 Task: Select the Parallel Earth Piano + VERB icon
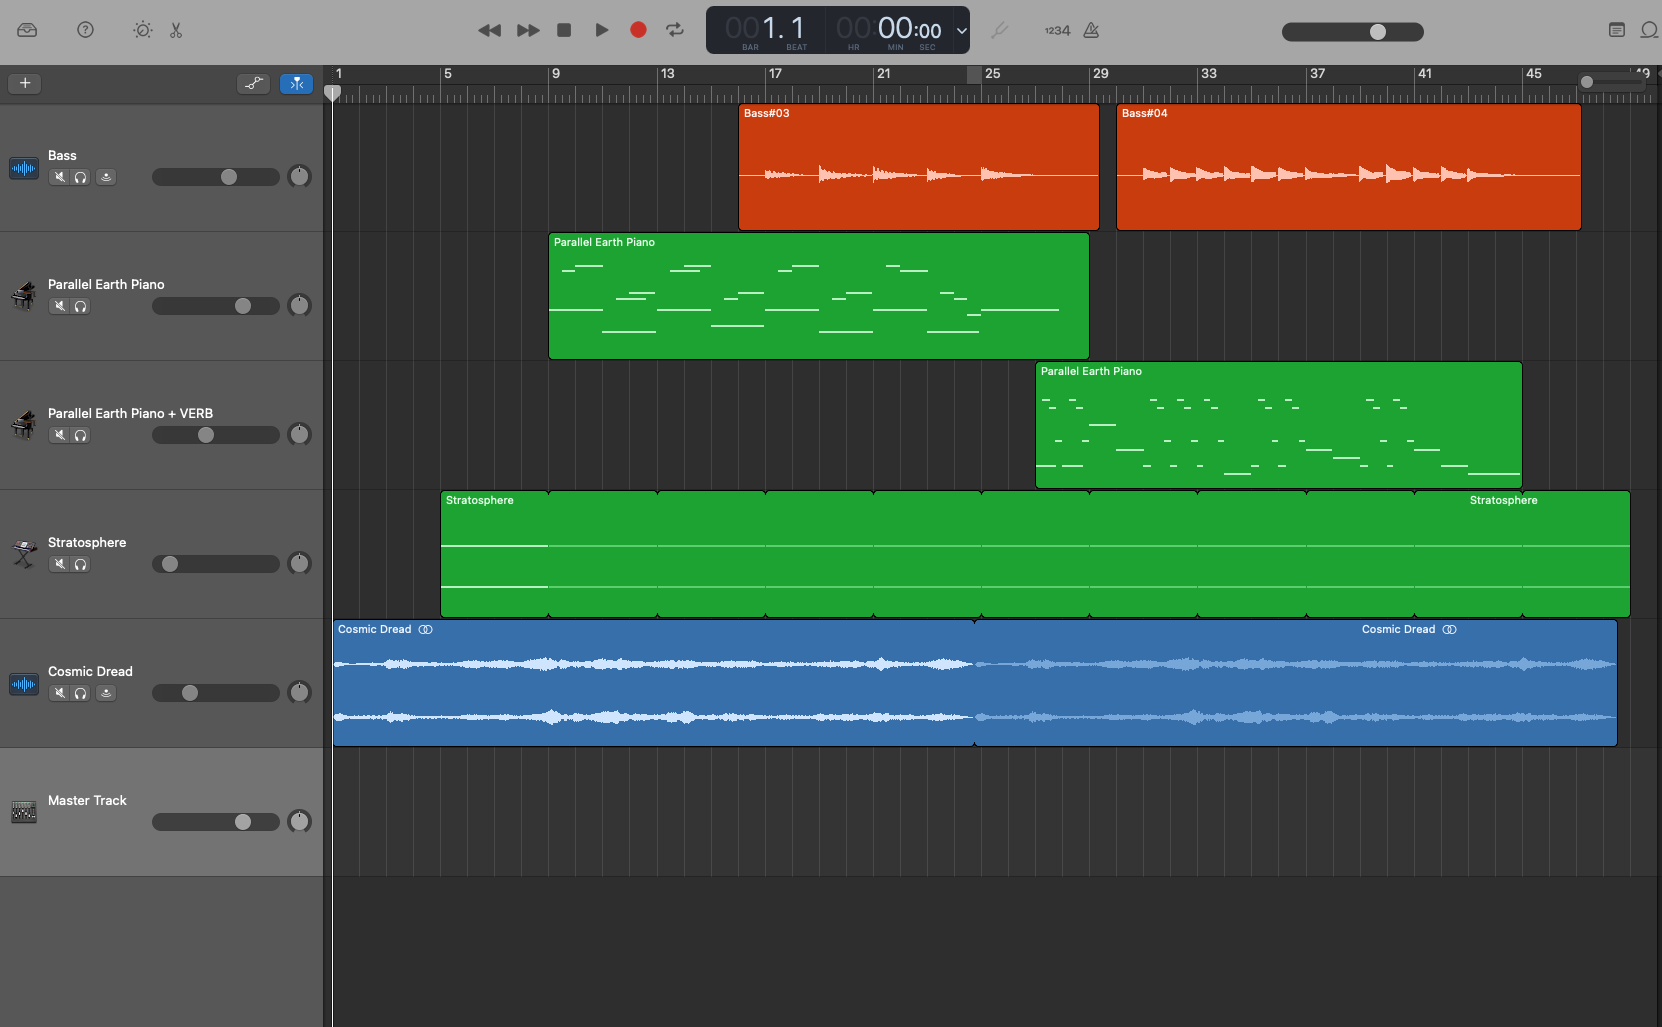[x=24, y=425]
